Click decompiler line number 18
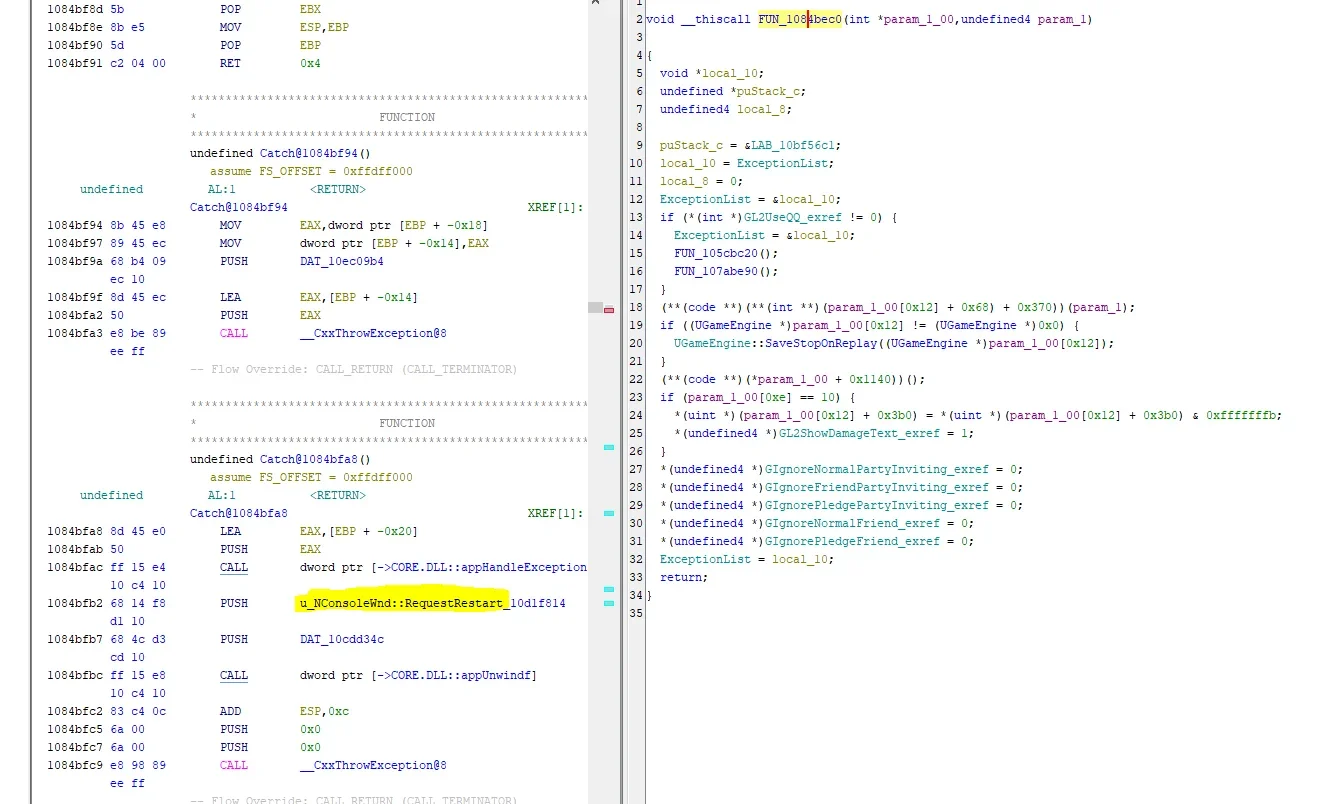The image size is (1335, 804). click(637, 307)
